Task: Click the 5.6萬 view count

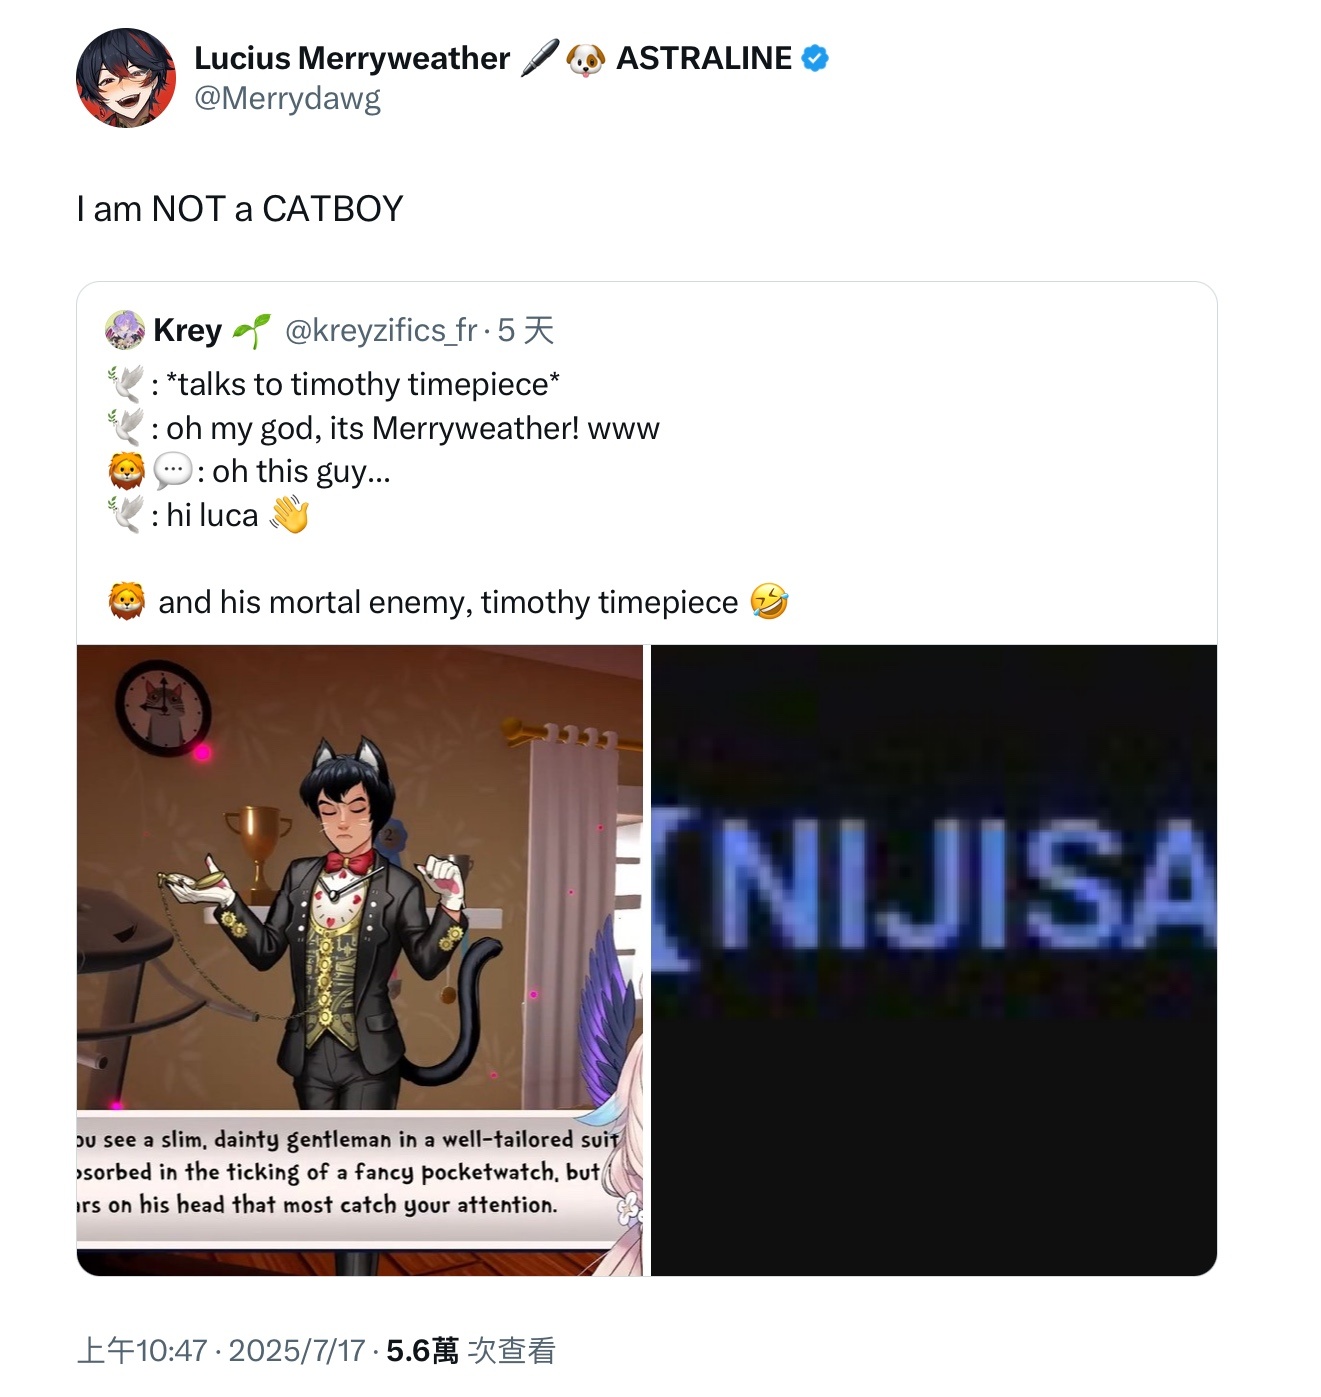Action: point(422,1351)
